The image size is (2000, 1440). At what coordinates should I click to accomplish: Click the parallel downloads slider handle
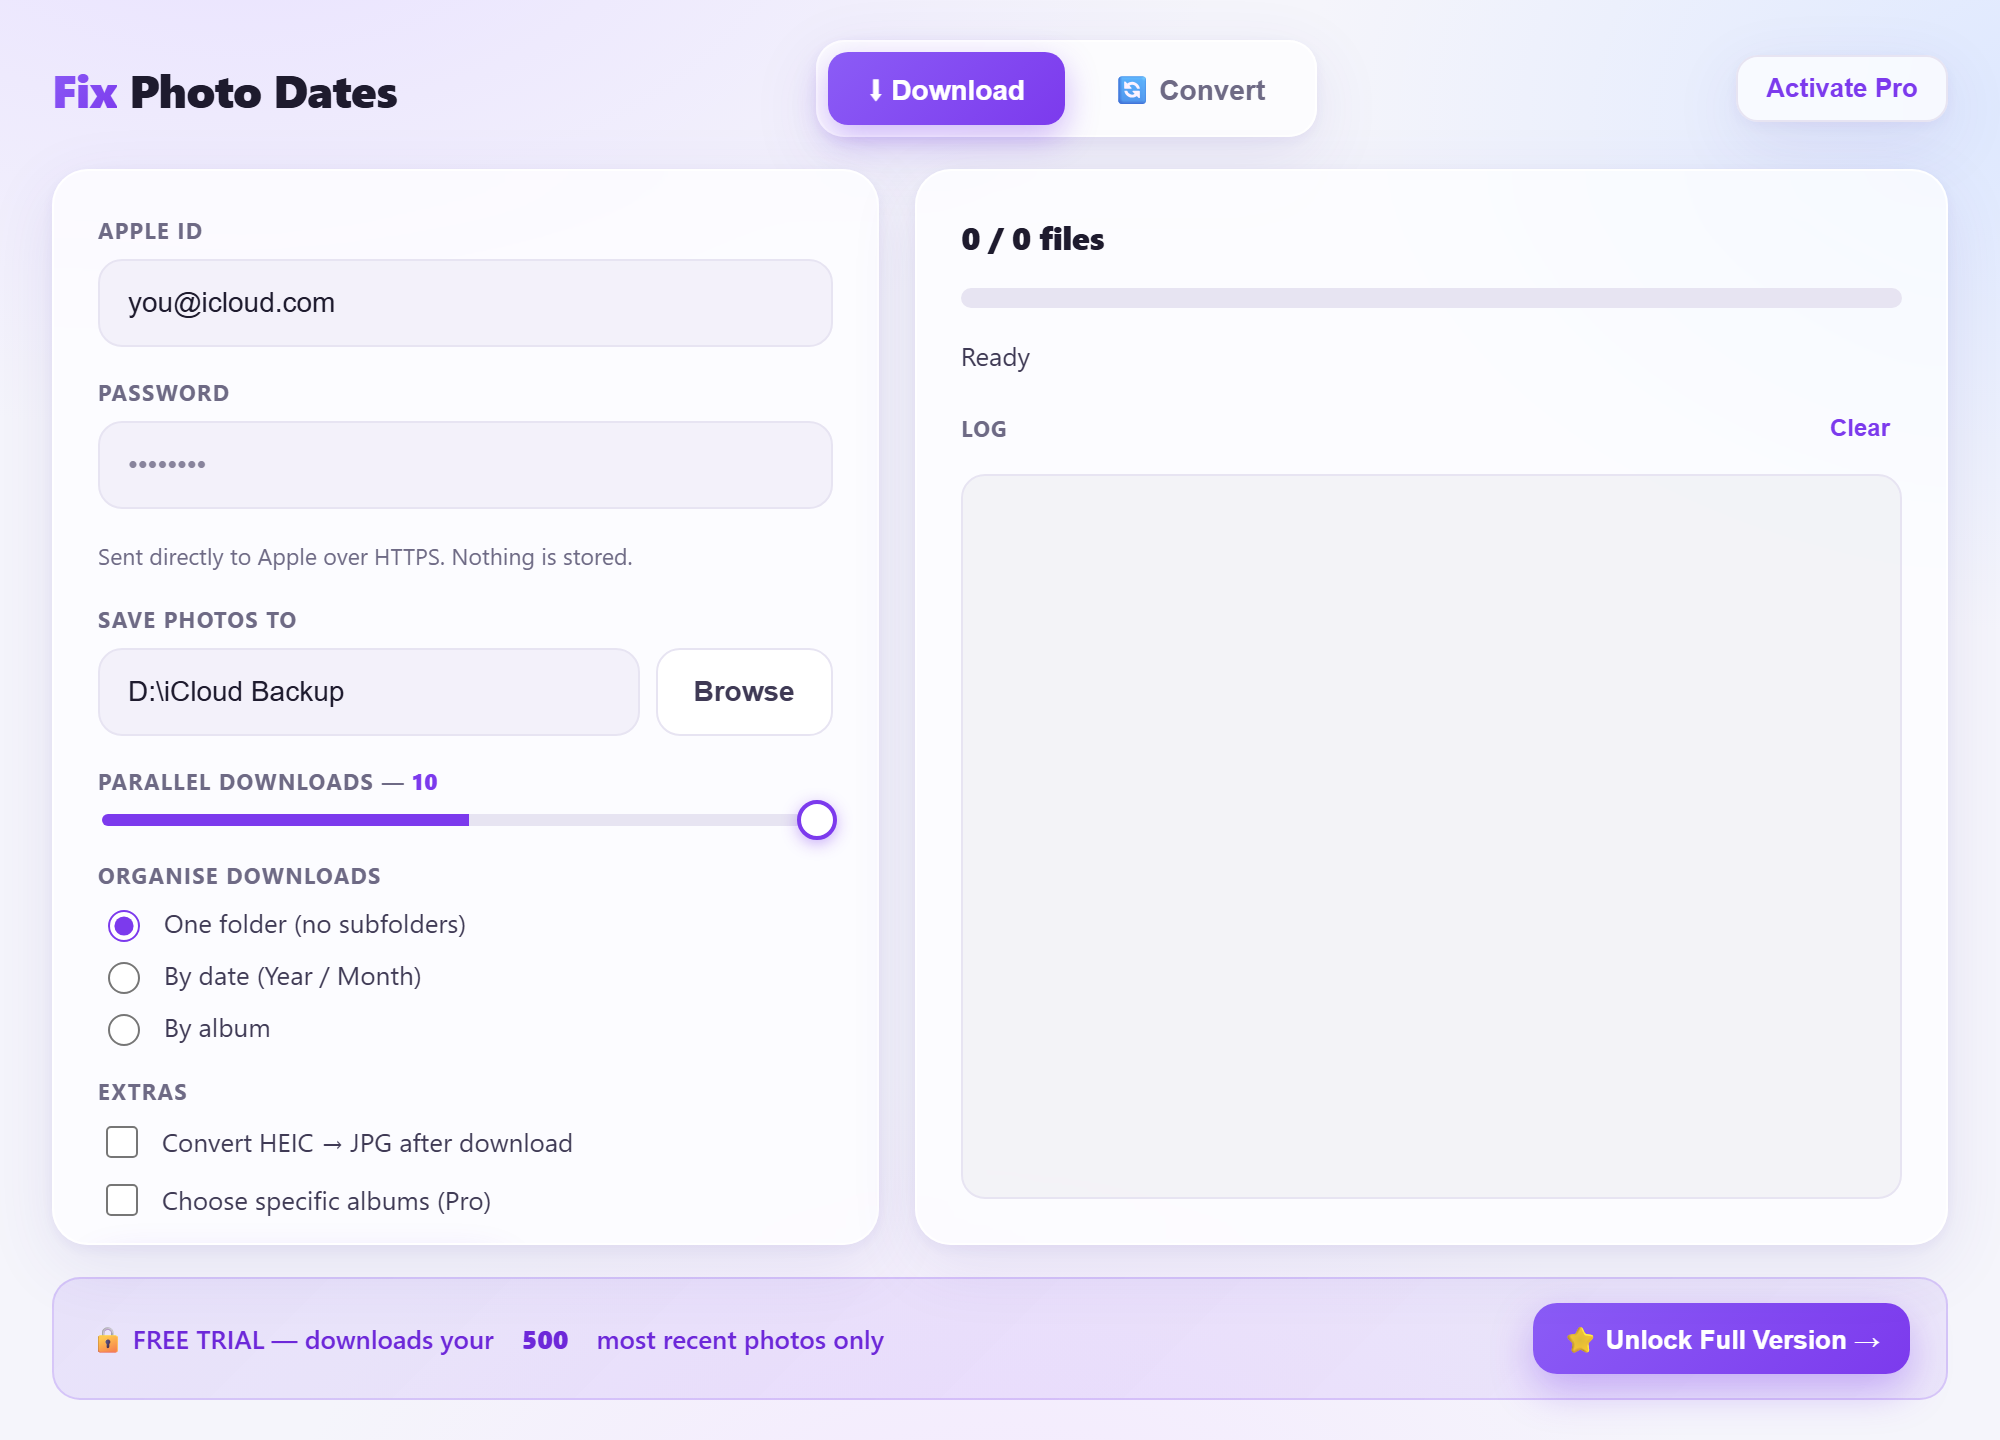pyautogui.click(x=817, y=820)
